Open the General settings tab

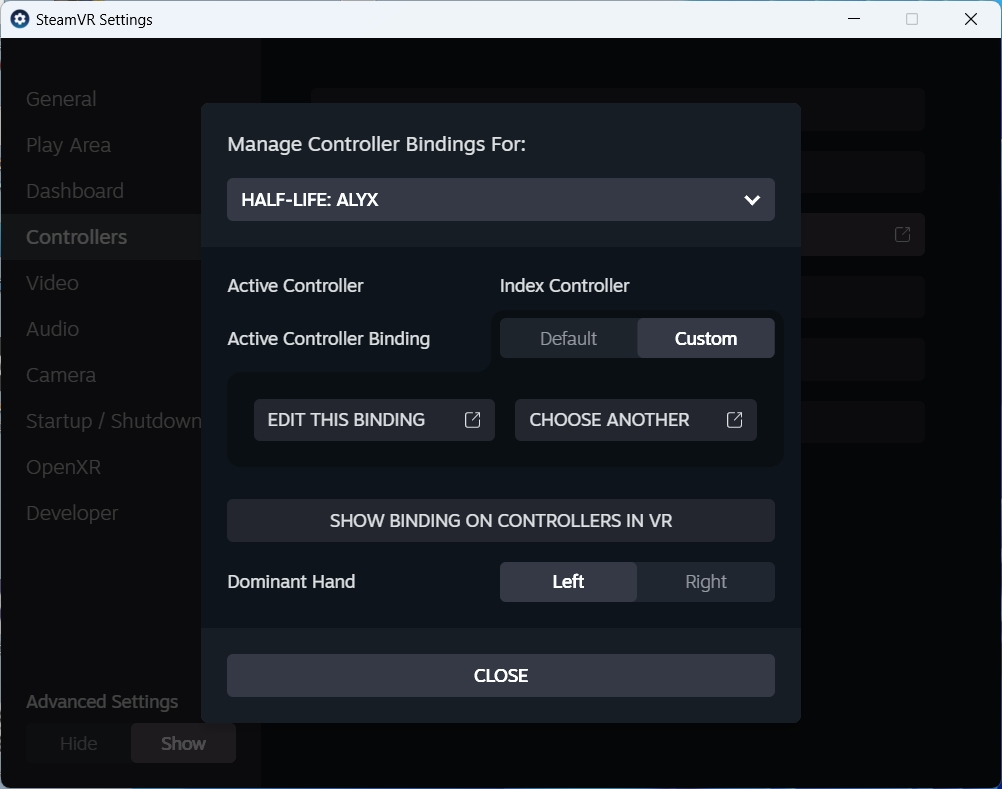click(x=61, y=99)
